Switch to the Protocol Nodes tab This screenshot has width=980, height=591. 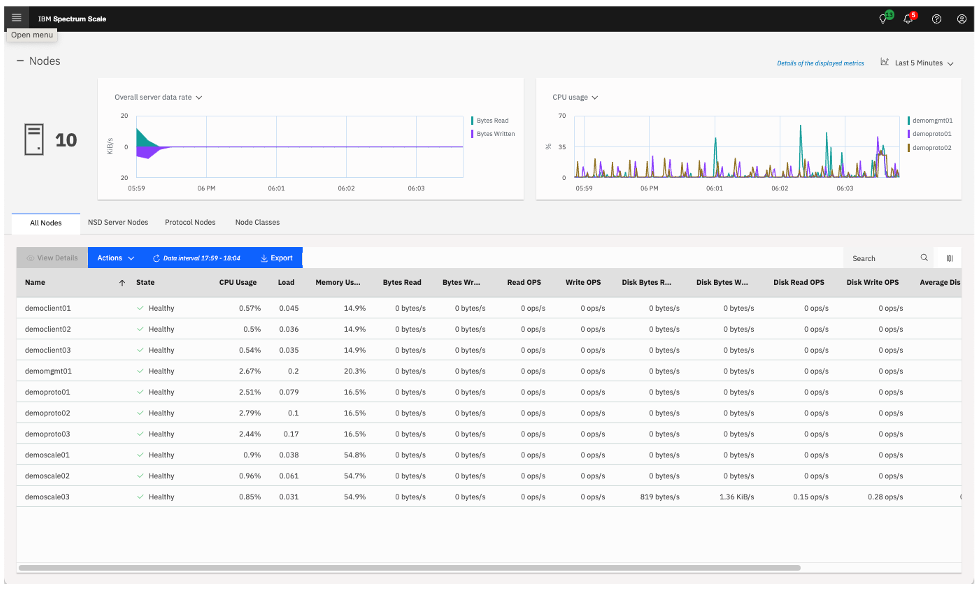pyautogui.click(x=190, y=222)
